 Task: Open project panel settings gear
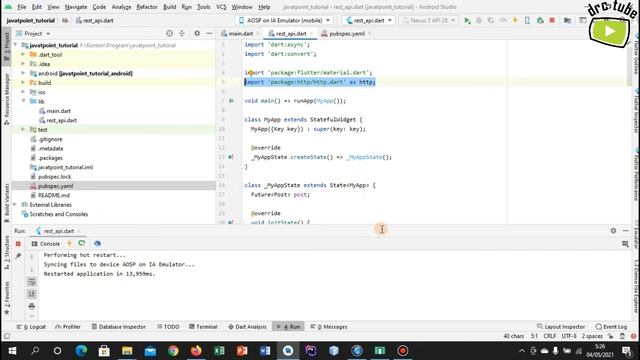coord(197,33)
